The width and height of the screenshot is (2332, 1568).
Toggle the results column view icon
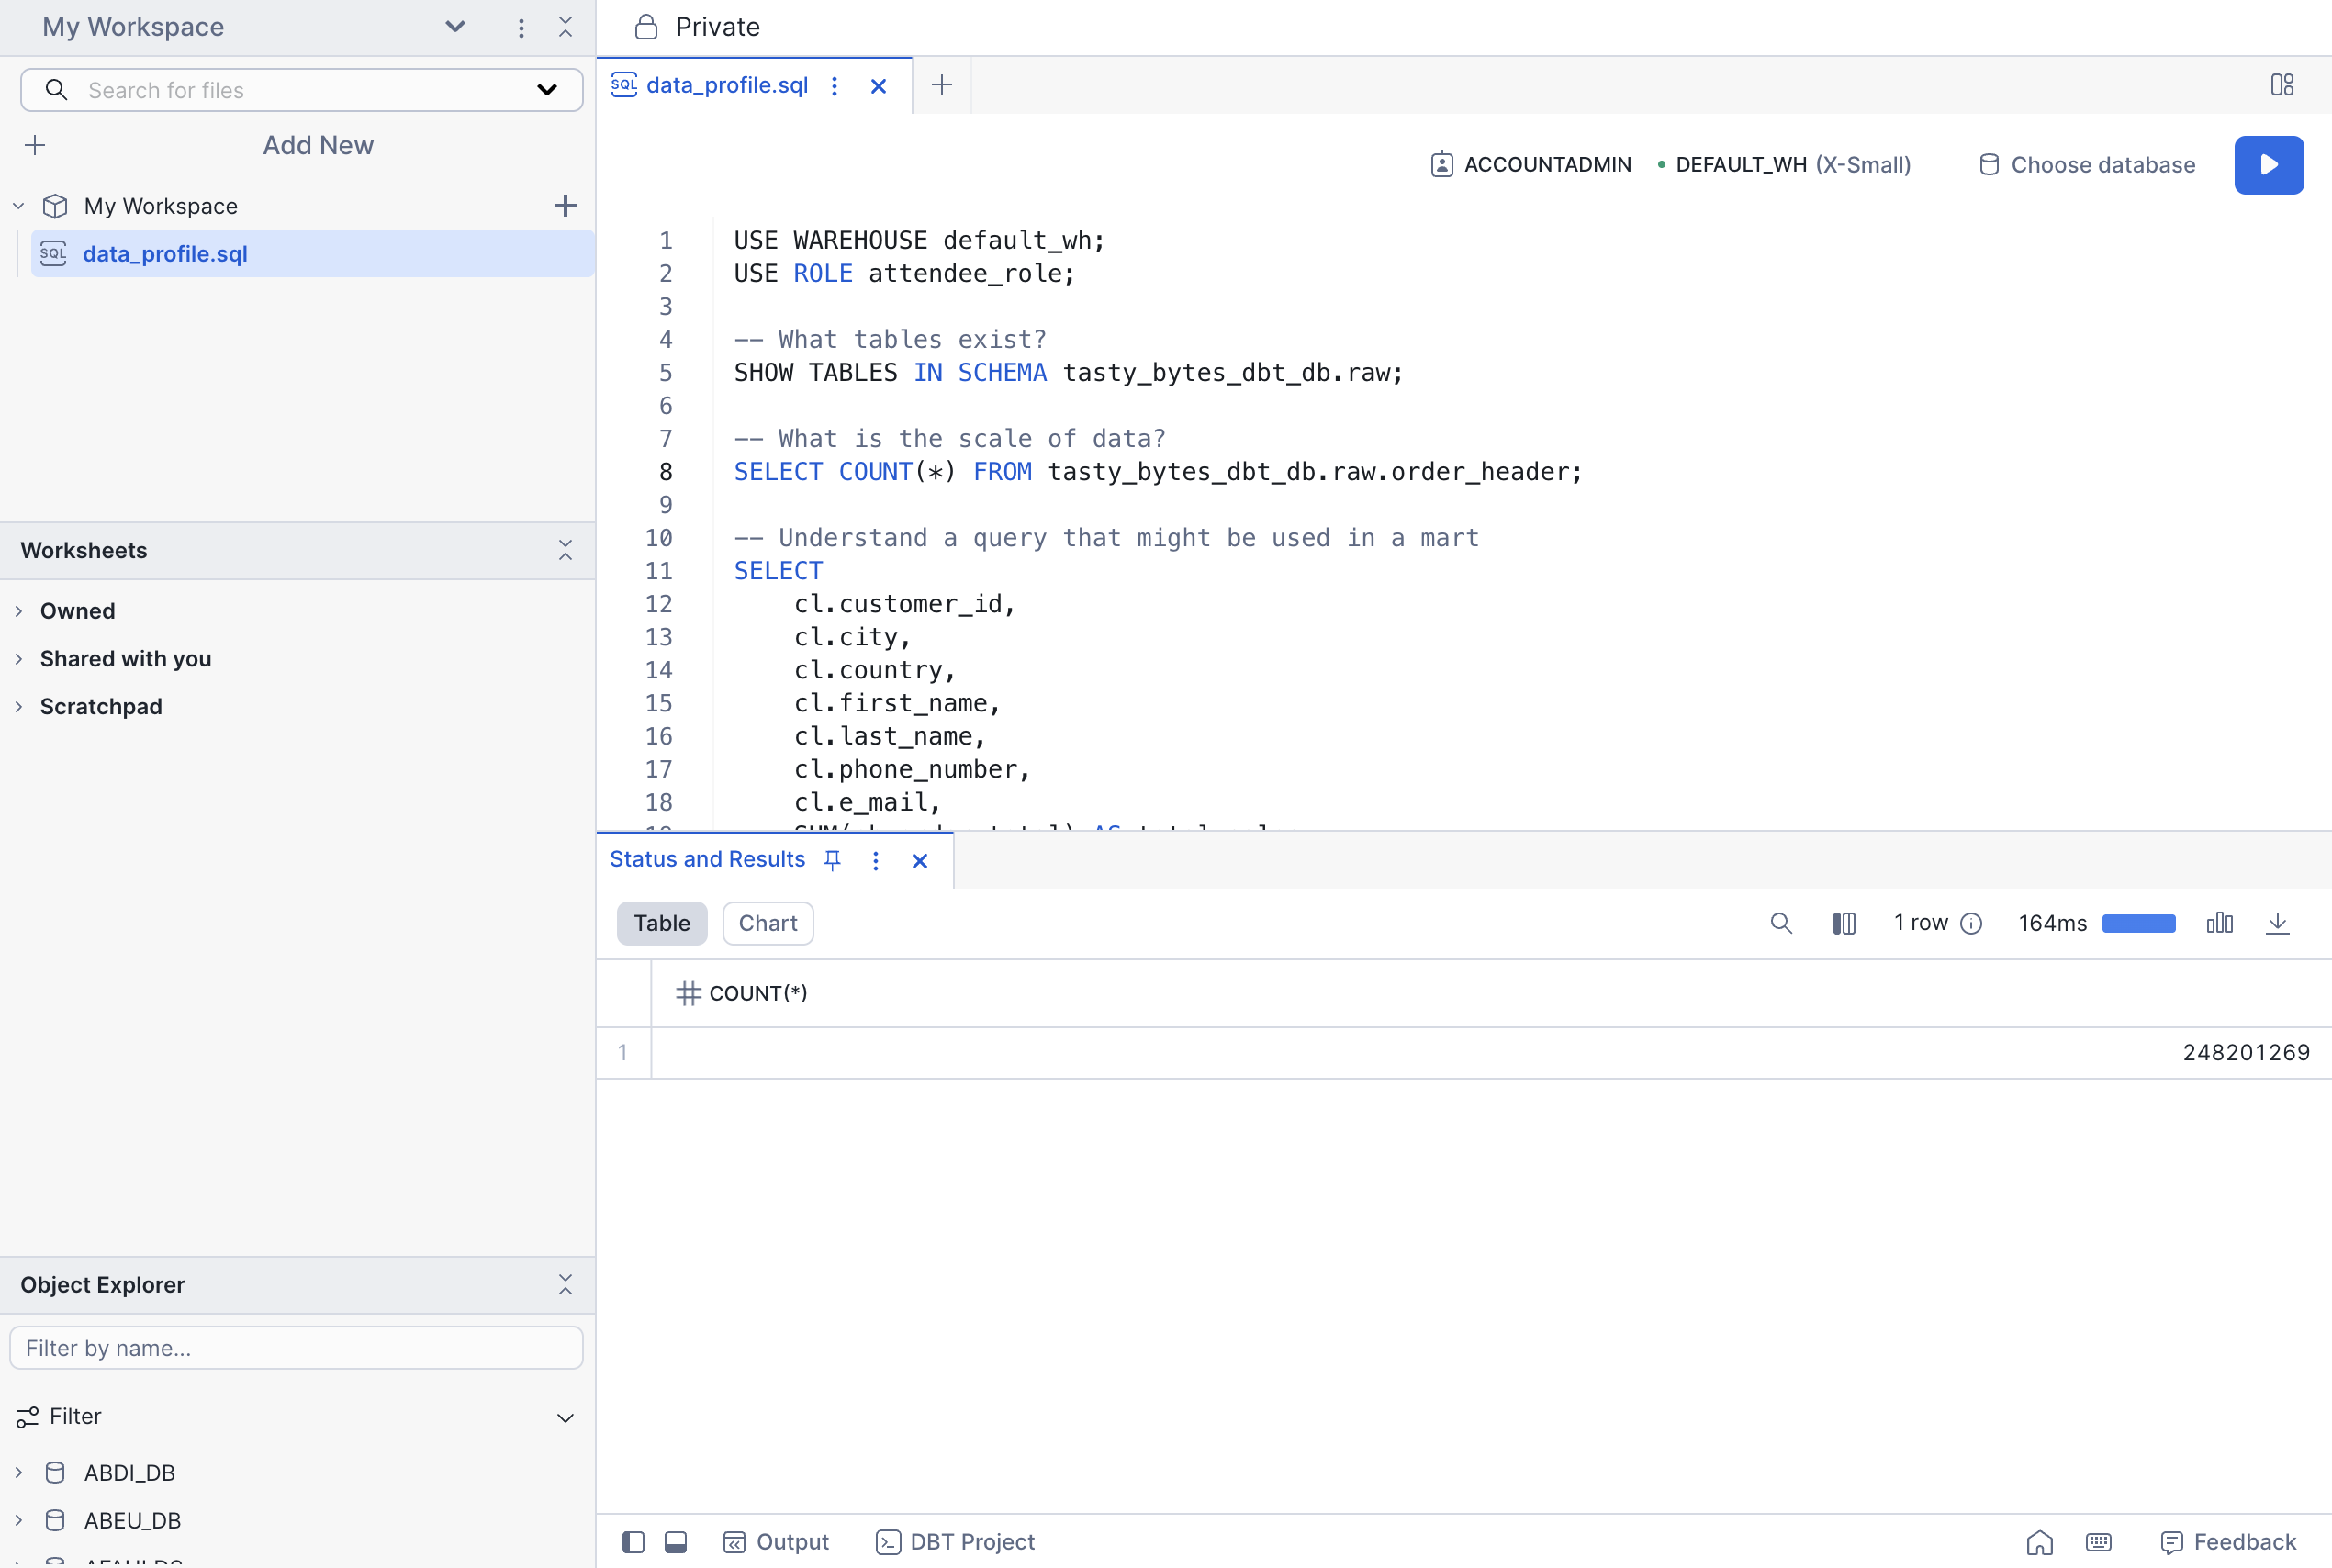point(1843,923)
